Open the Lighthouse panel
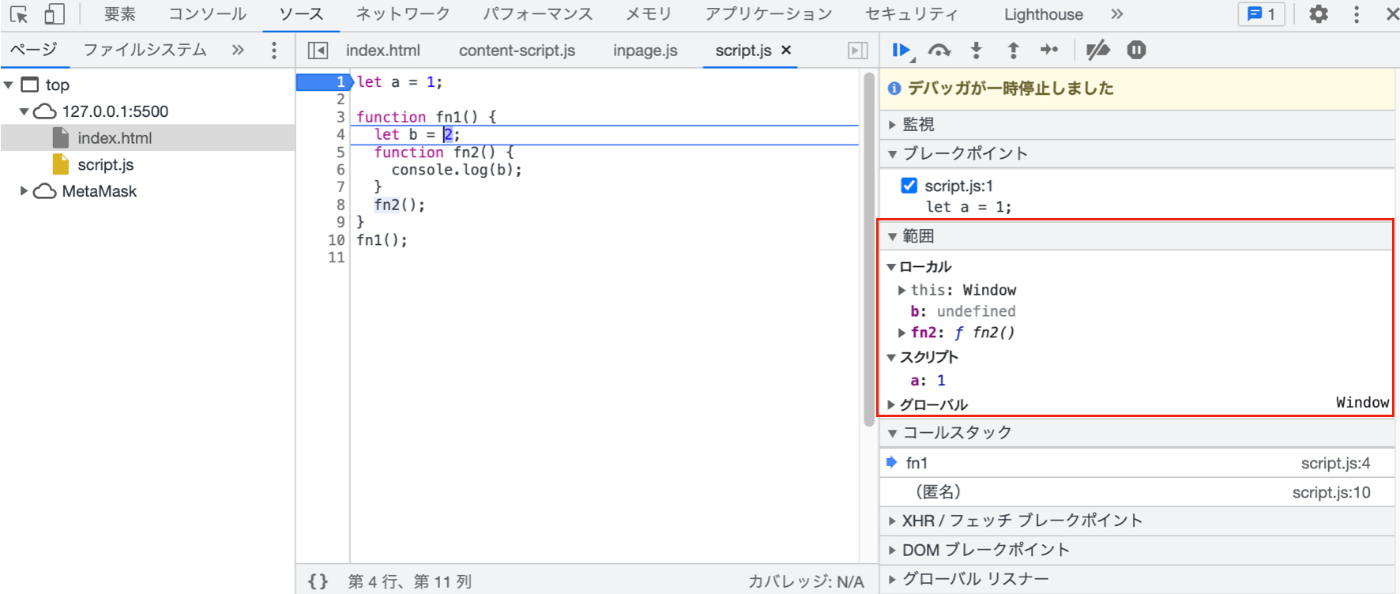The image size is (1400, 594). click(1043, 14)
